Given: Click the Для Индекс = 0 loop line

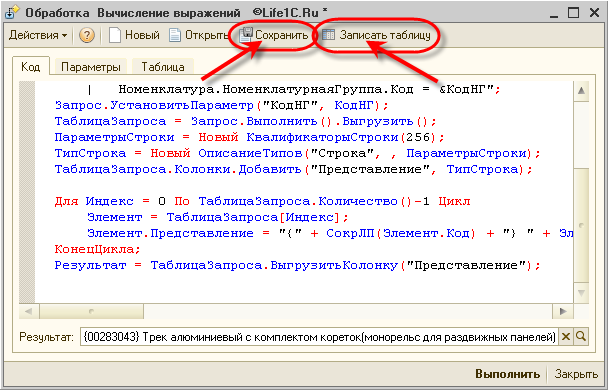Looking at the screenshot, I should 263,202.
